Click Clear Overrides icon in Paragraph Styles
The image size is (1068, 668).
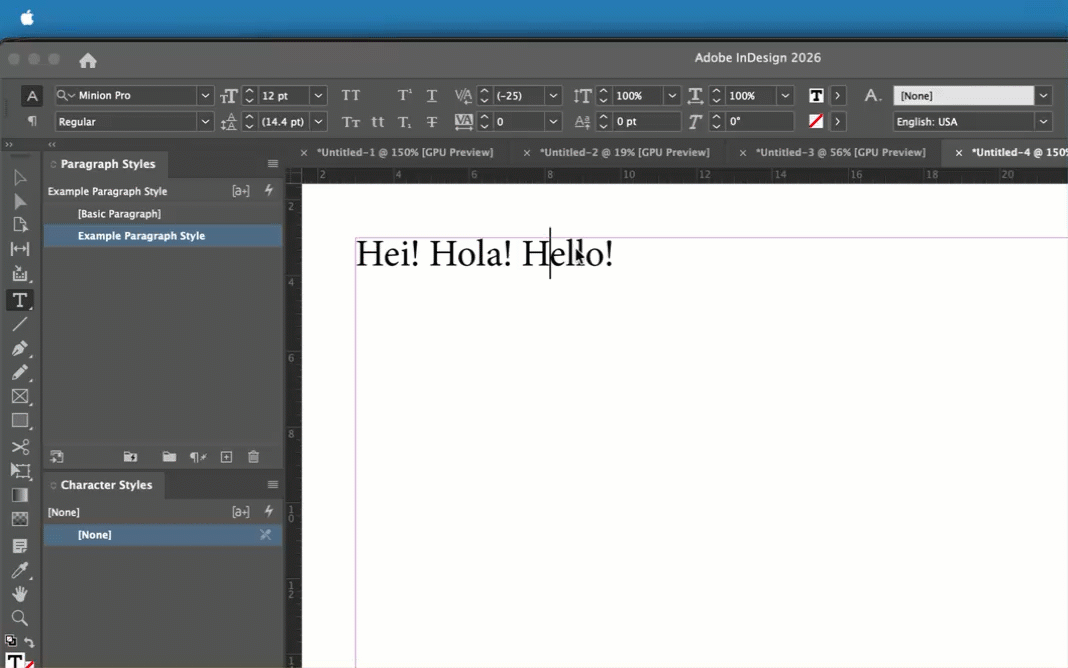click(x=198, y=457)
